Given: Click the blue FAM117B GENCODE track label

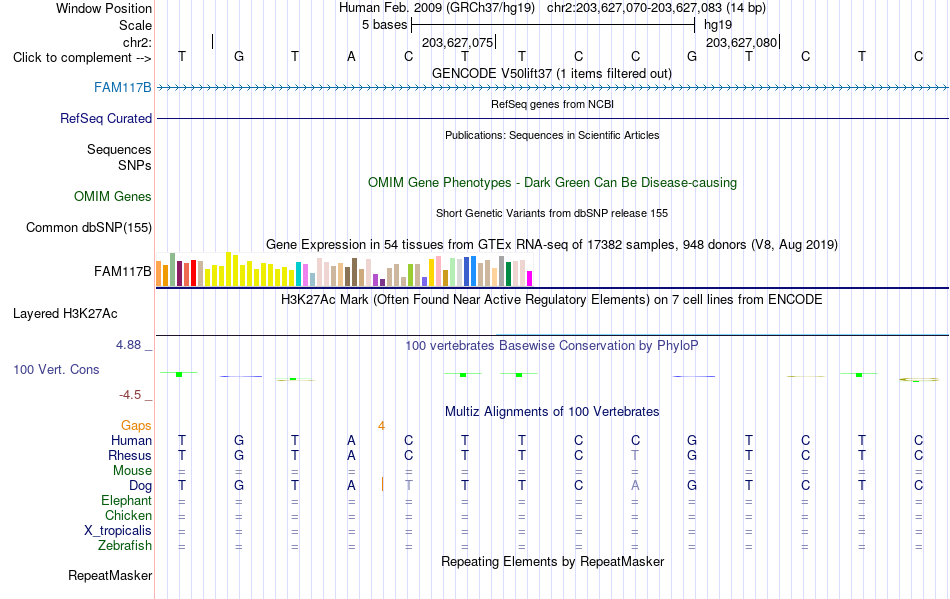Looking at the screenshot, I should pyautogui.click(x=122, y=88).
